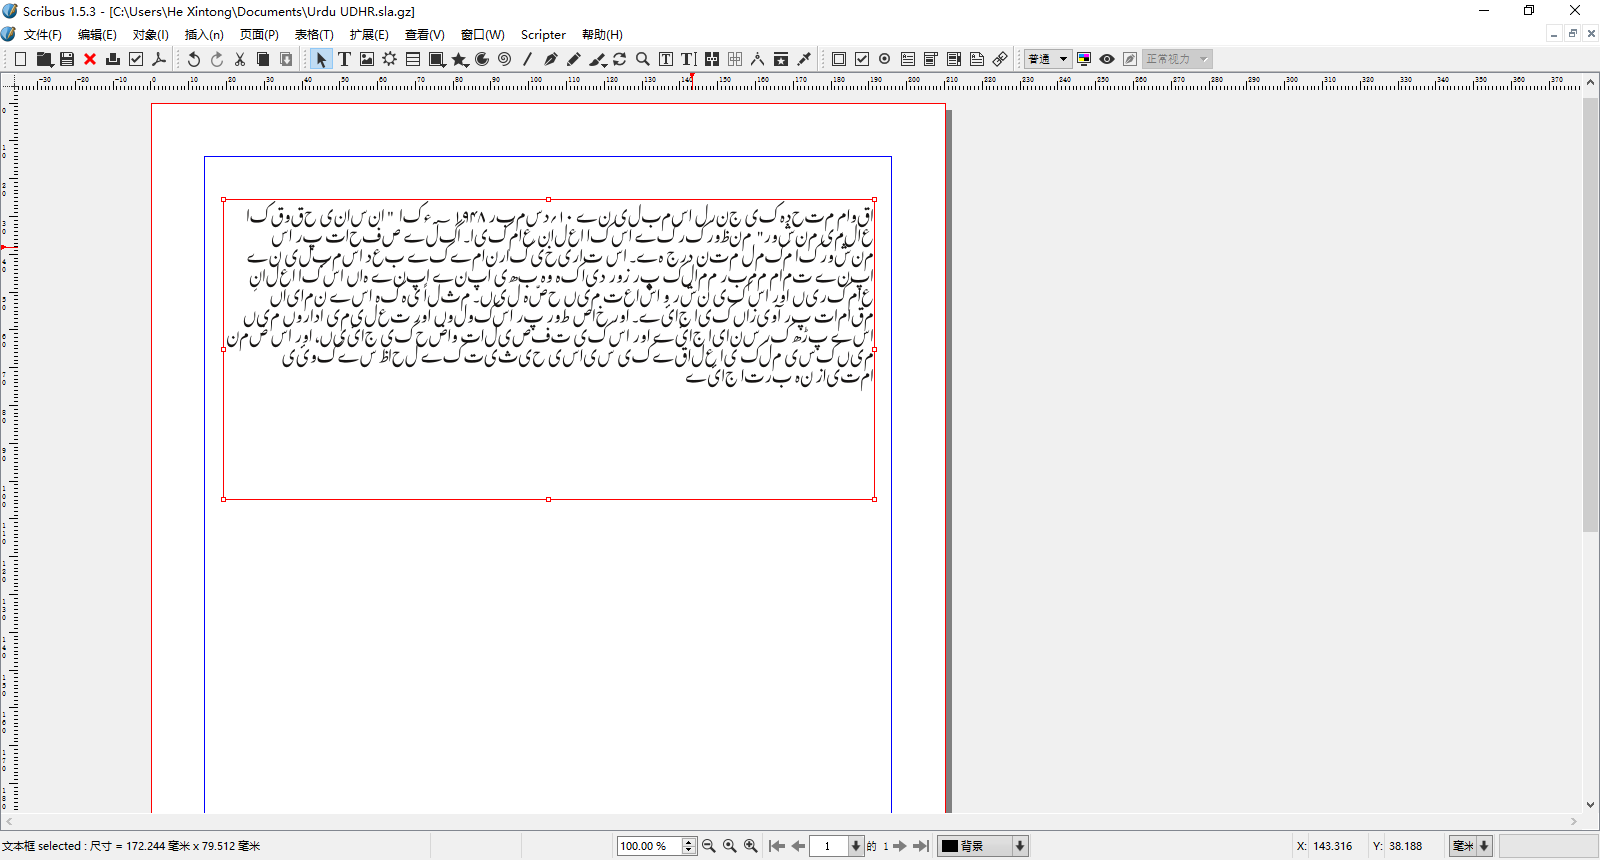This screenshot has height=860, width=1600.
Task: Select the Image Frame tool
Action: coord(367,59)
